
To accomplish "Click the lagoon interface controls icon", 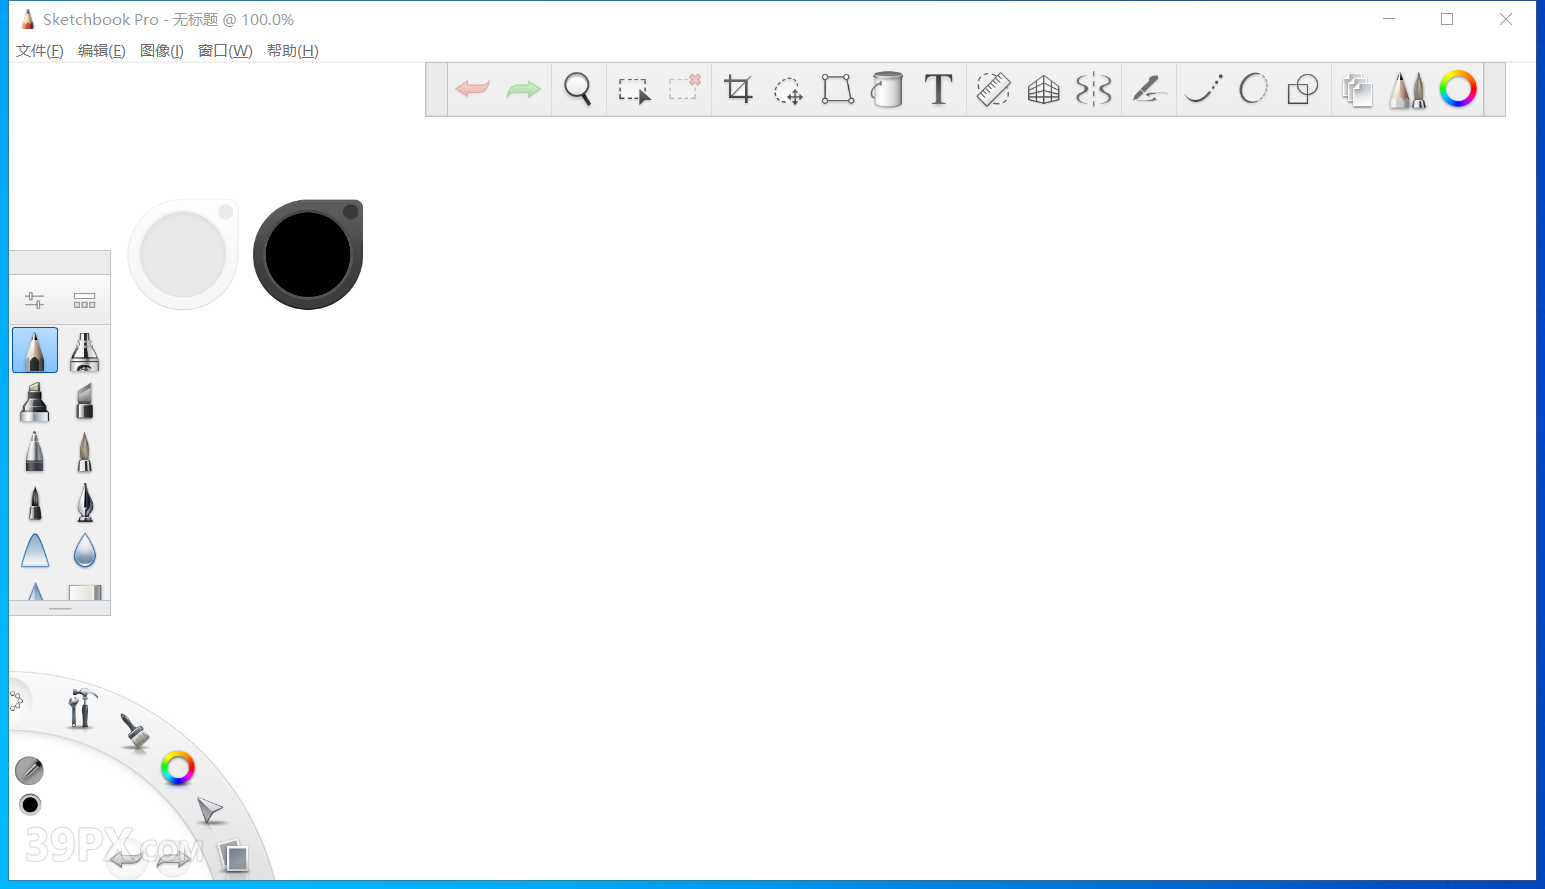I will click(x=17, y=701).
